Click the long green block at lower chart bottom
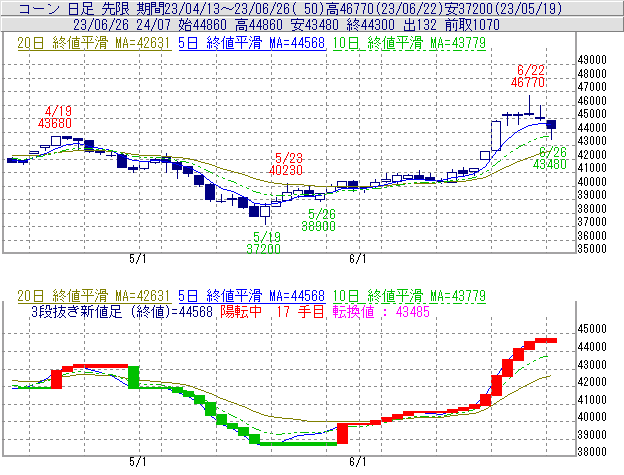The image size is (624, 475). [x=298, y=444]
